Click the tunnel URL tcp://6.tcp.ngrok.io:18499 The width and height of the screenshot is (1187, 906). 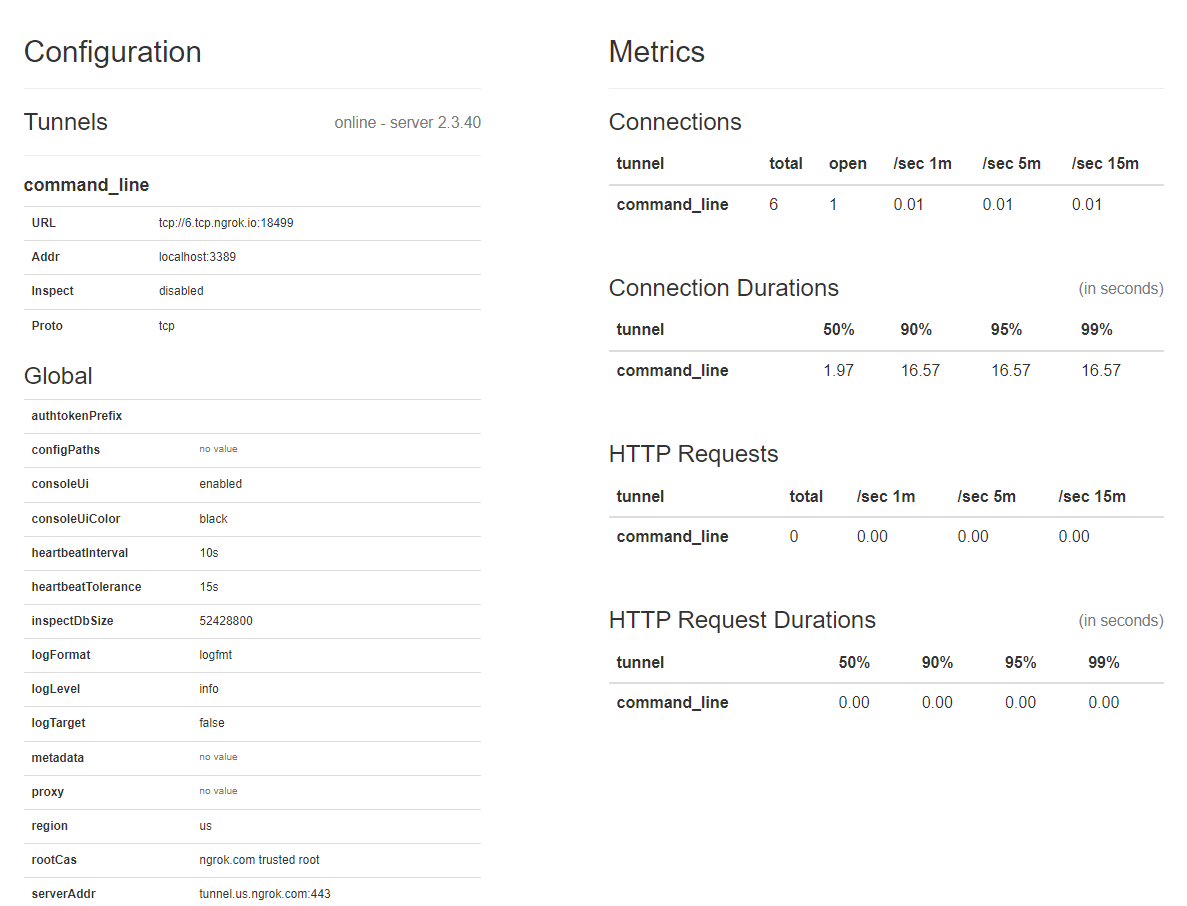click(226, 223)
